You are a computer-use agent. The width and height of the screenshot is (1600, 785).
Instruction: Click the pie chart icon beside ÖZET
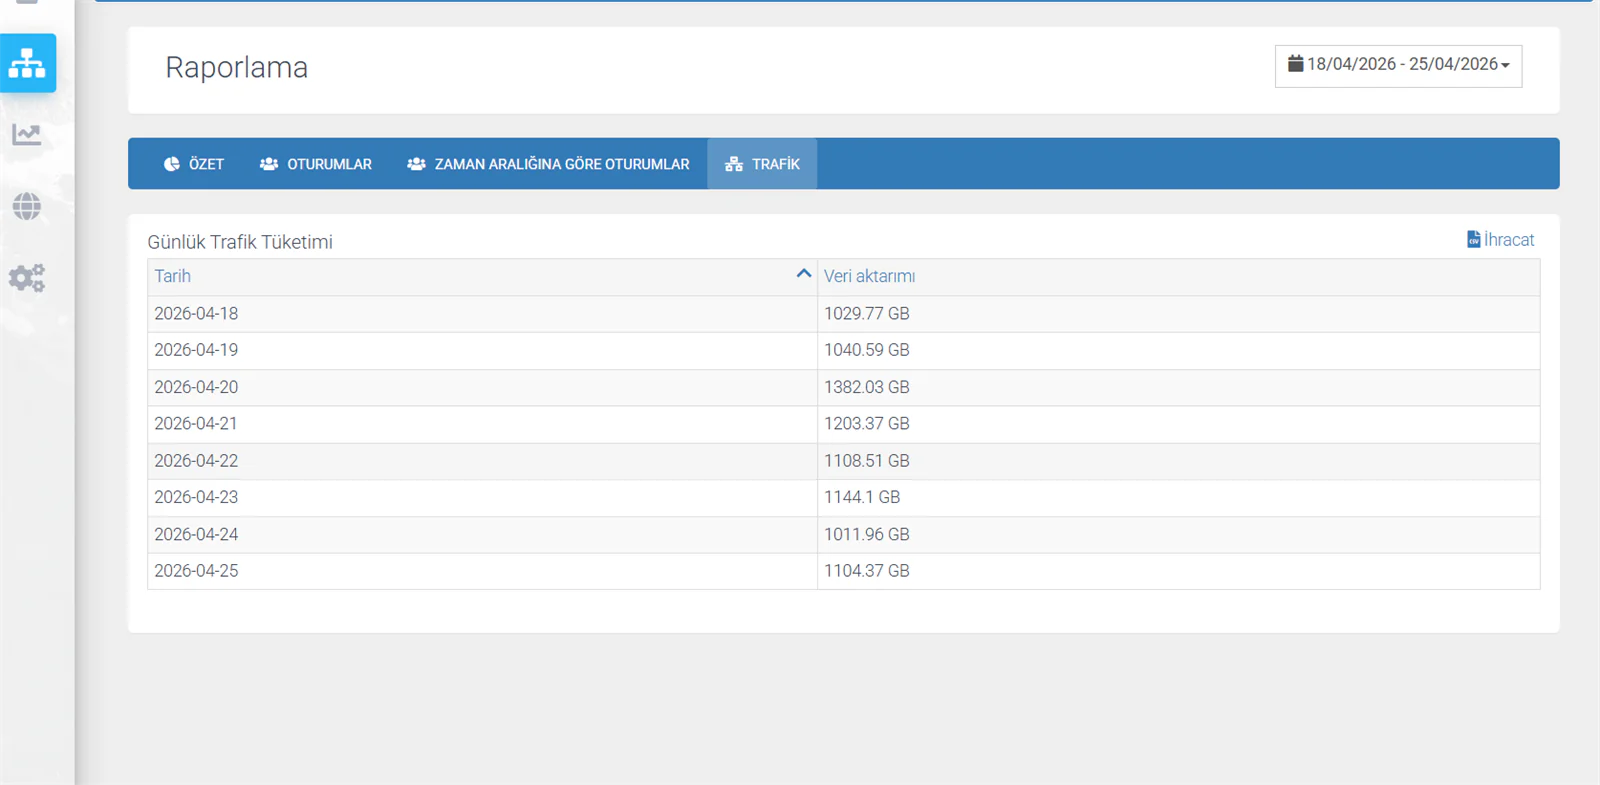tap(172, 164)
